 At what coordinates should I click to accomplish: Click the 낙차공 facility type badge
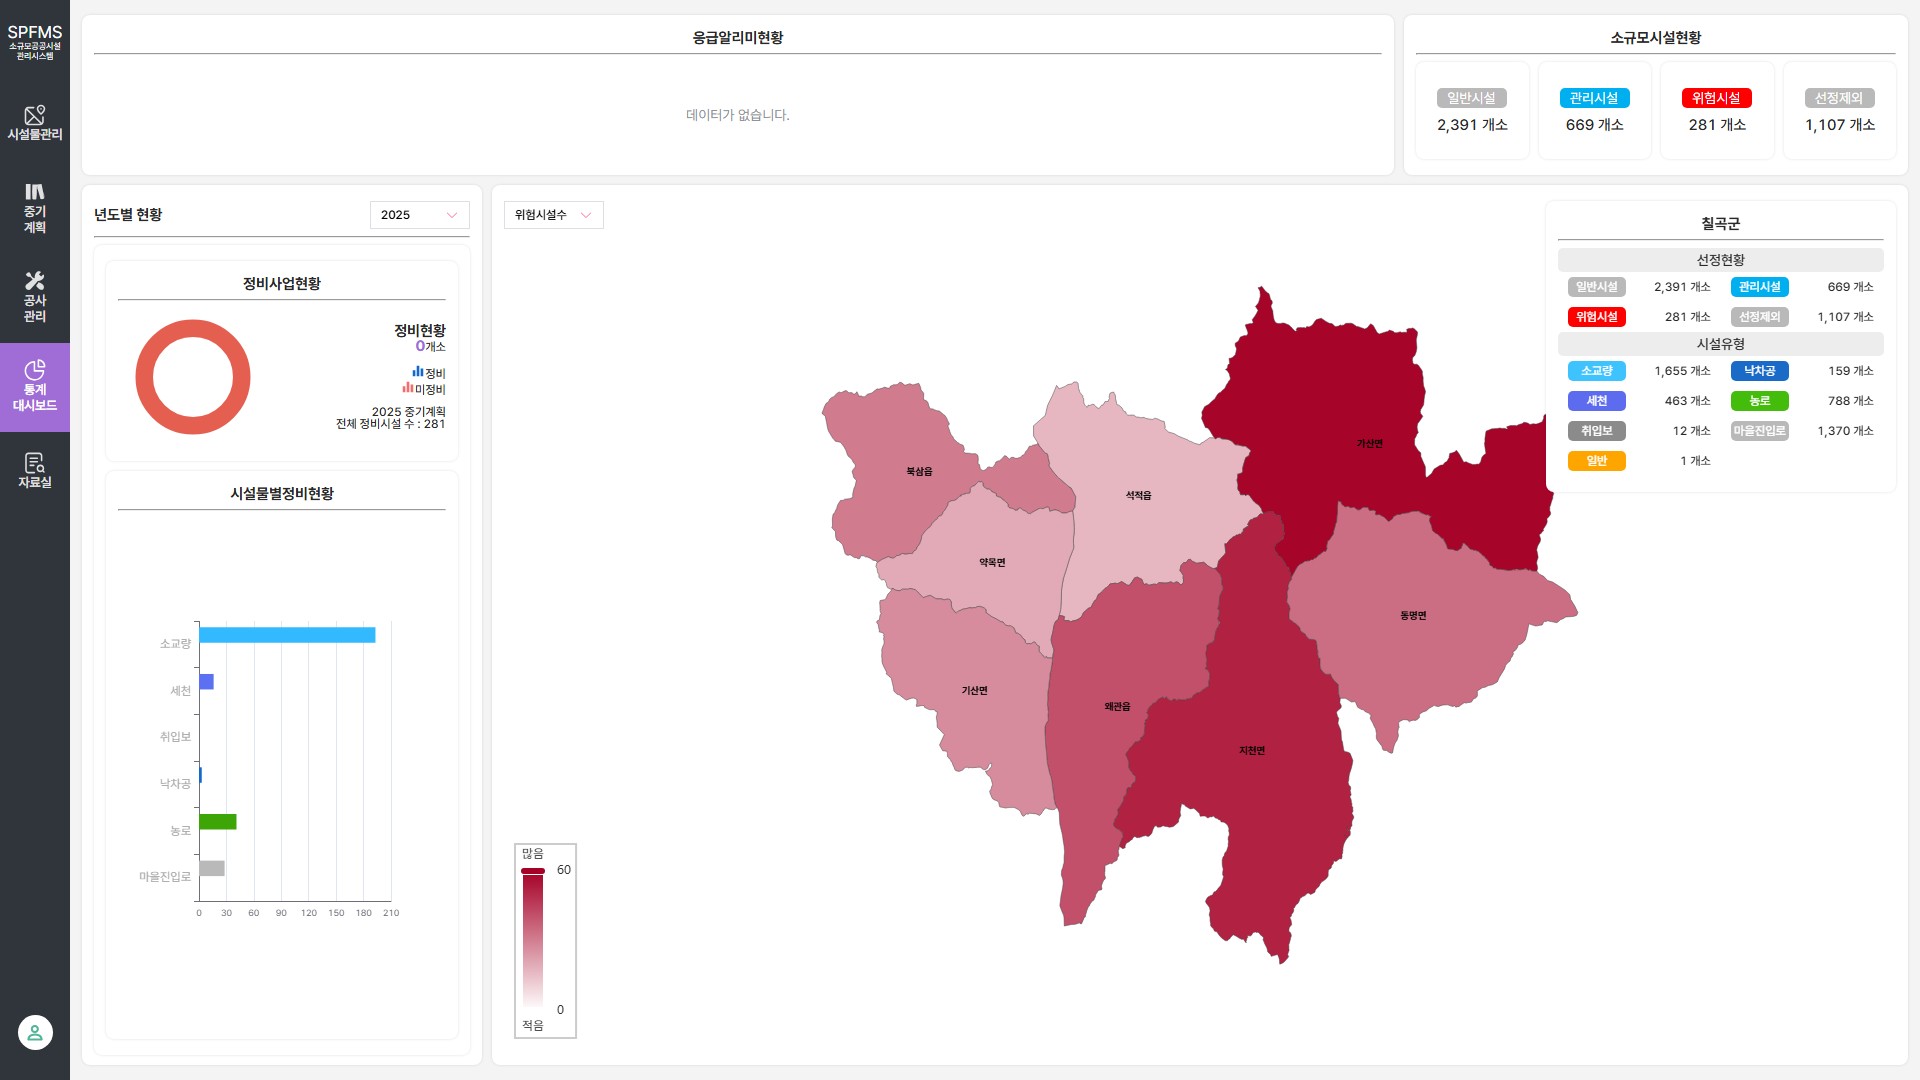point(1760,371)
